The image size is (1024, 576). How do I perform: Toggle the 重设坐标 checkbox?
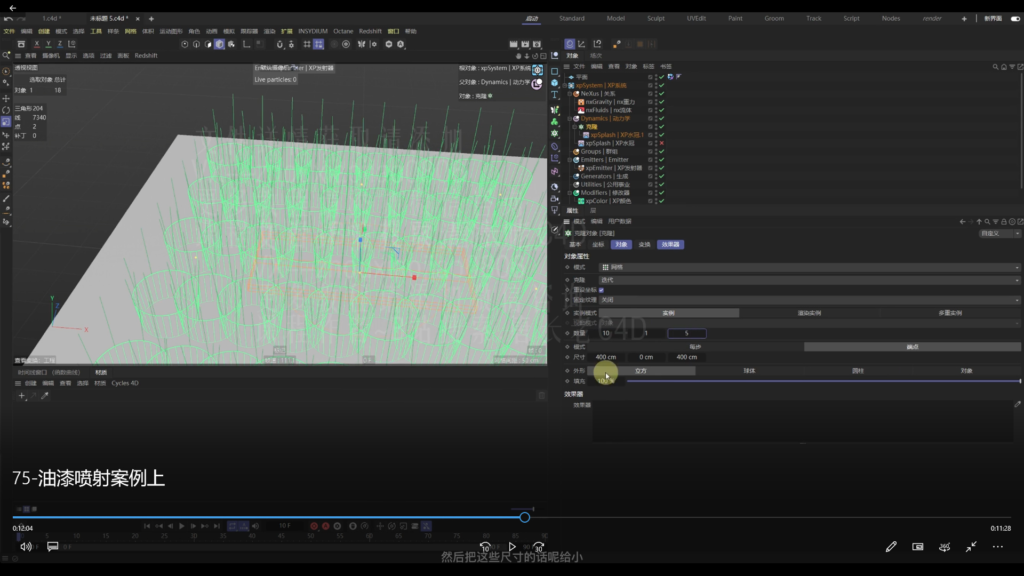point(601,290)
